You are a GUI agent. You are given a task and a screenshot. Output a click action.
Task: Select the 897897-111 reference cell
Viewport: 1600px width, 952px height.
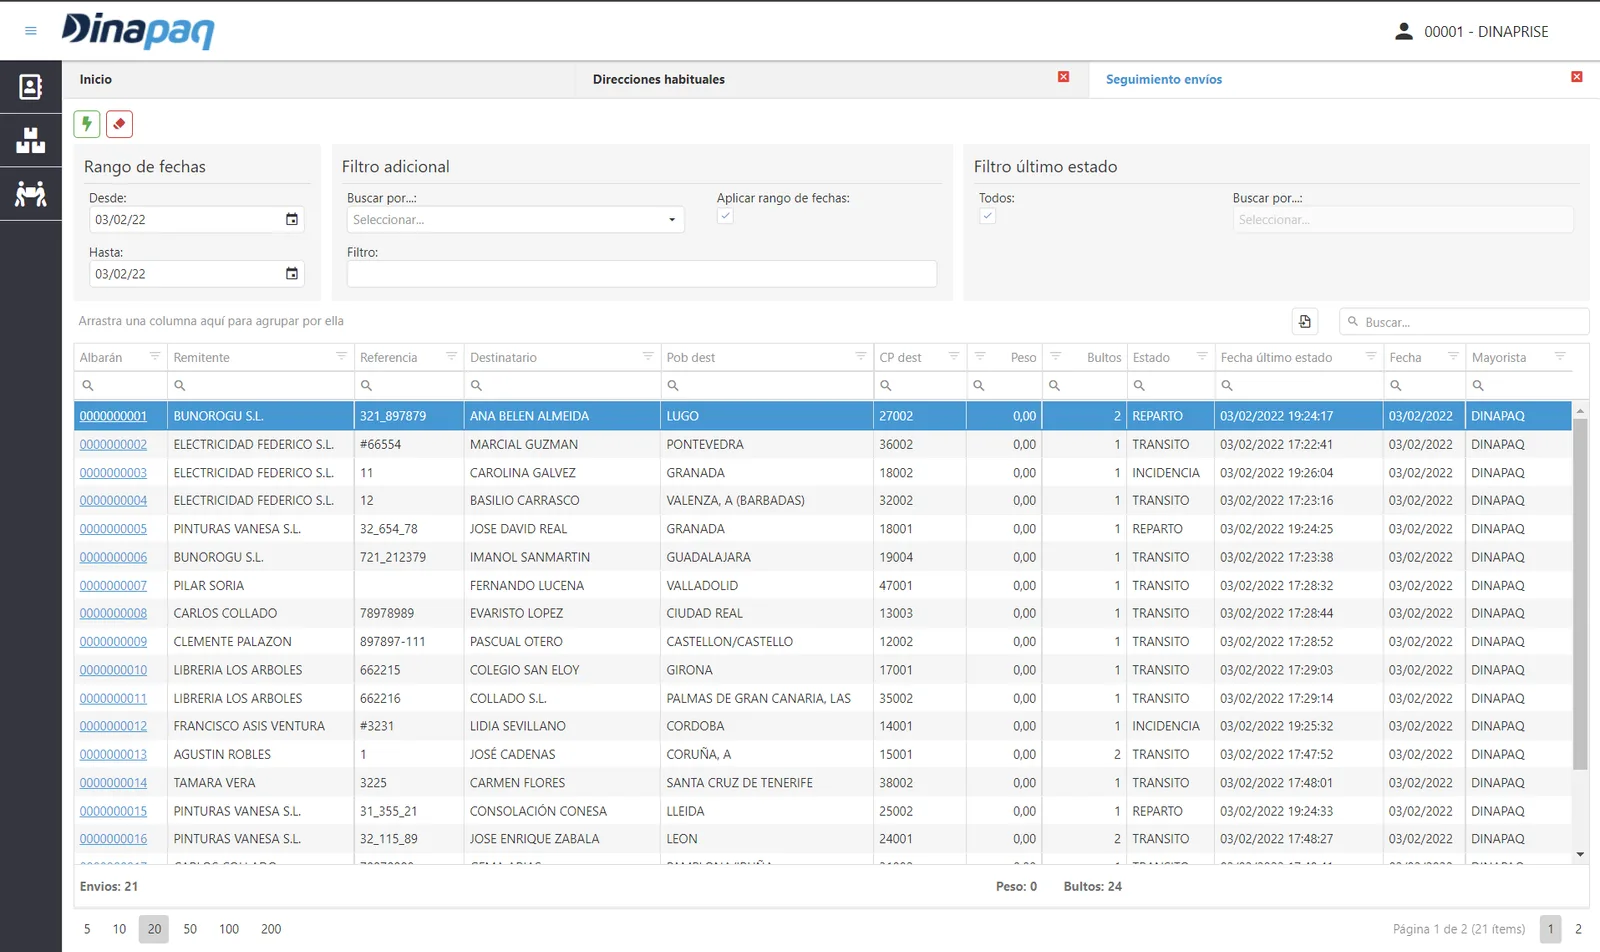tap(409, 642)
